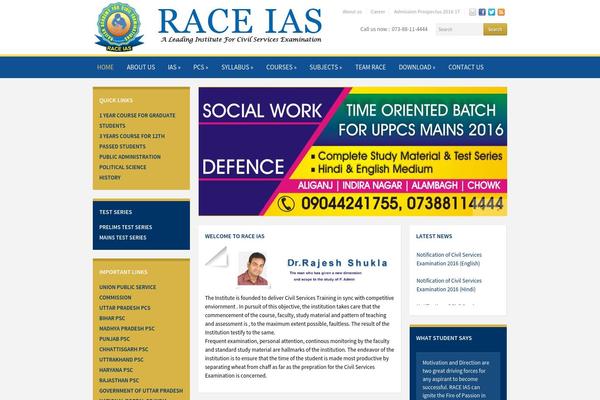The width and height of the screenshot is (600, 400).
Task: Expand the DOWNLOAD menu dropdown
Action: (x=417, y=67)
